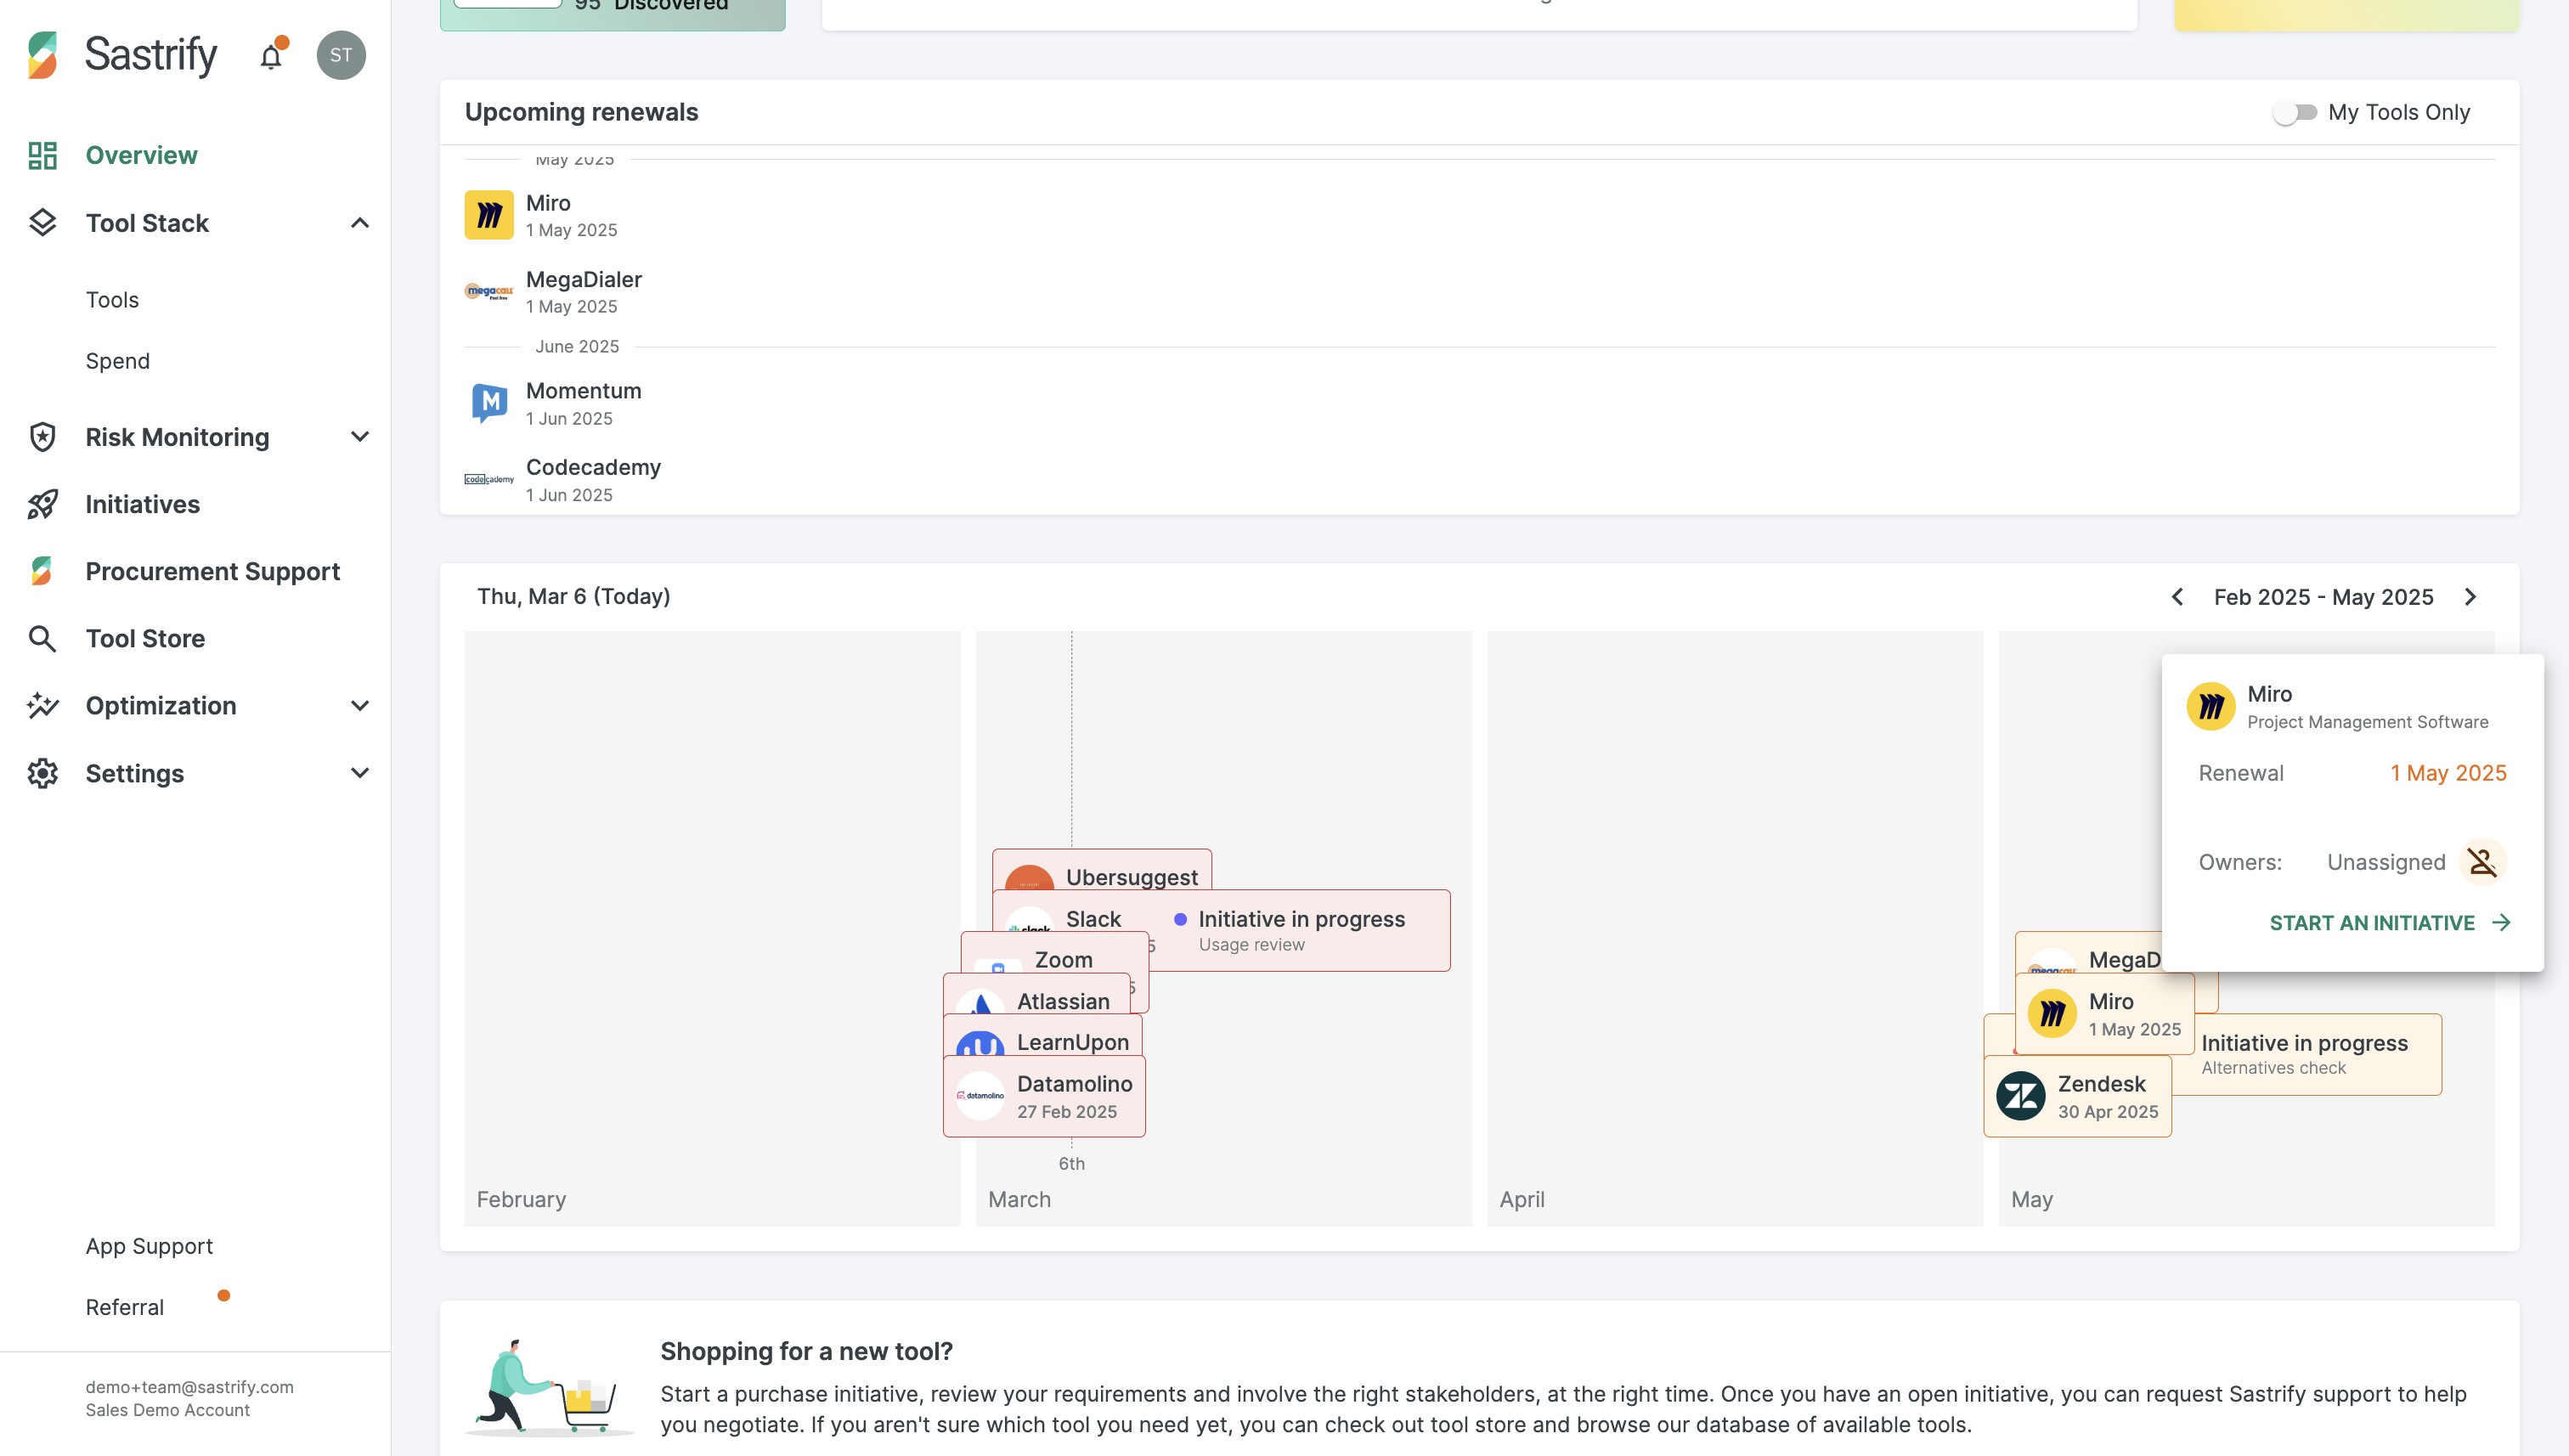
Task: Click the Feb 2025 - May 2025 range label
Action: coord(2323,597)
